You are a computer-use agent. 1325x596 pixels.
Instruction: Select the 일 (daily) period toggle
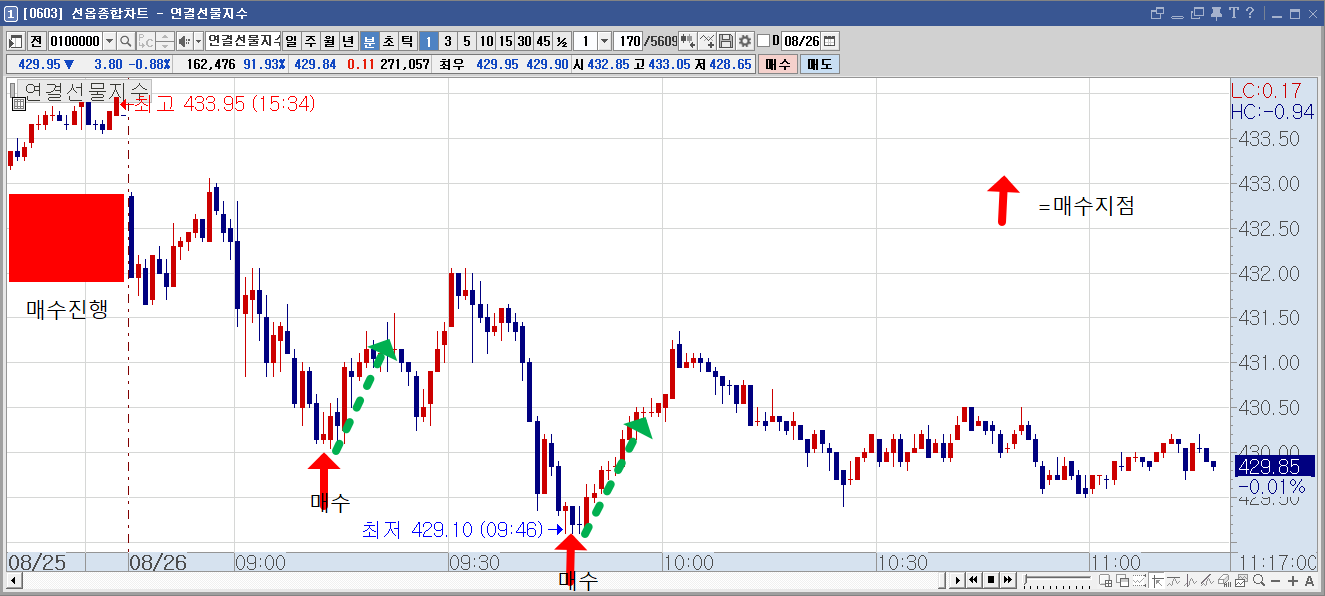point(292,41)
